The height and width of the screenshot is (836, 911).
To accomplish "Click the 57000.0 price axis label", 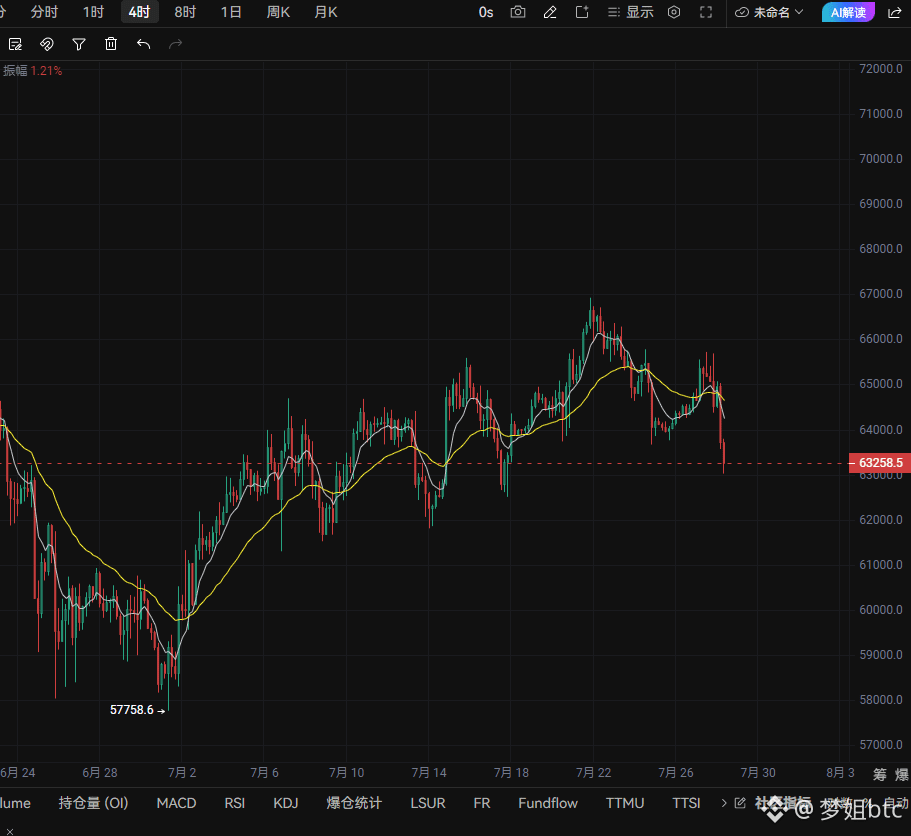I will (x=881, y=745).
